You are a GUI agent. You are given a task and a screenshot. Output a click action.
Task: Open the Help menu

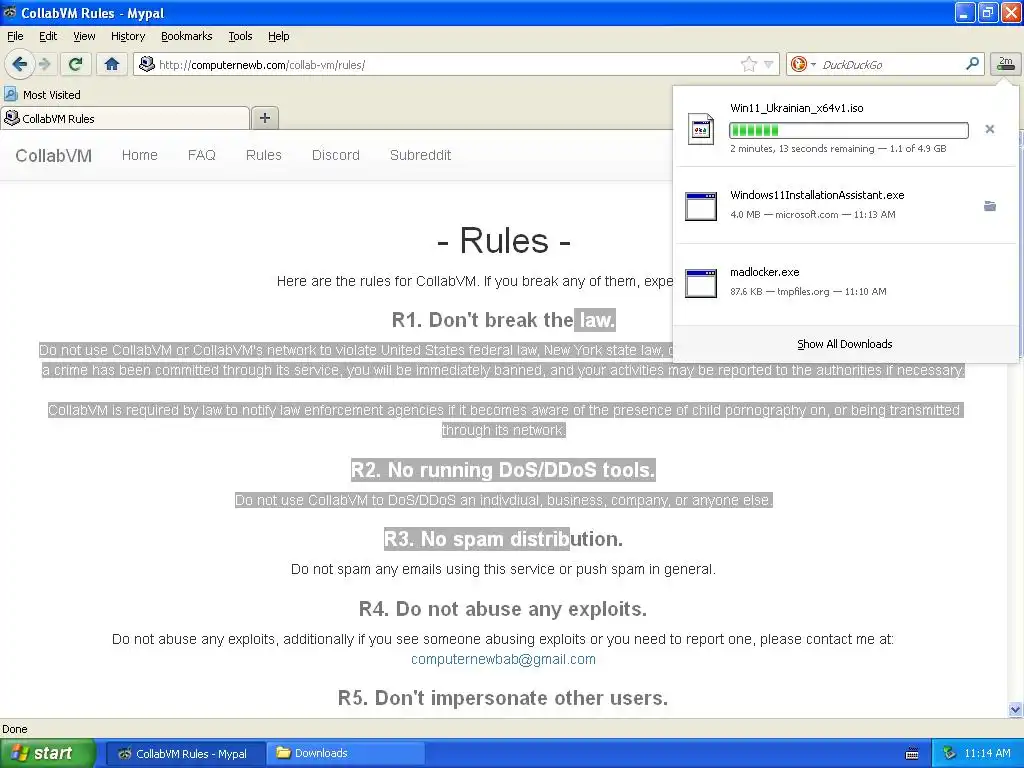tap(279, 36)
